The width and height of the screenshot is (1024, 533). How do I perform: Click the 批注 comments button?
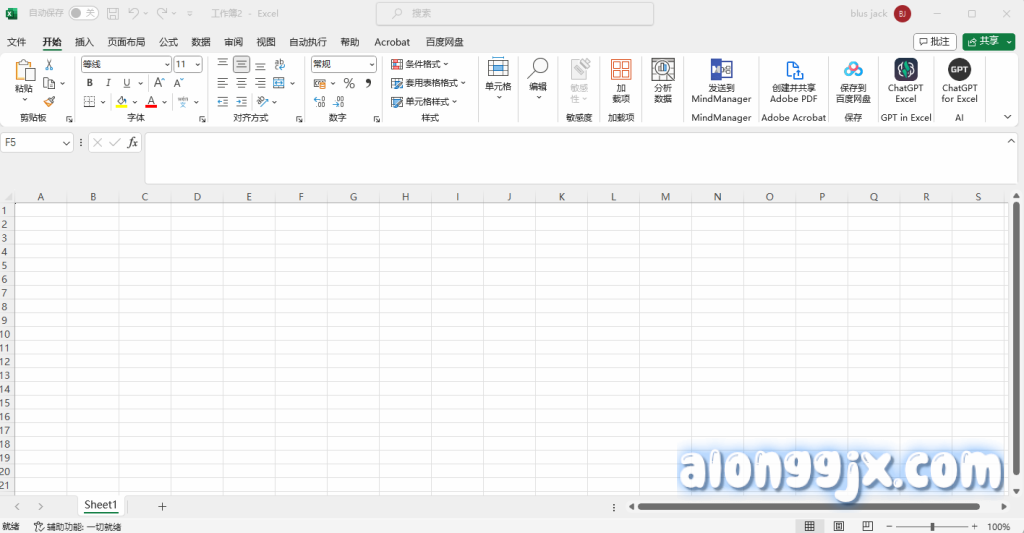click(934, 41)
